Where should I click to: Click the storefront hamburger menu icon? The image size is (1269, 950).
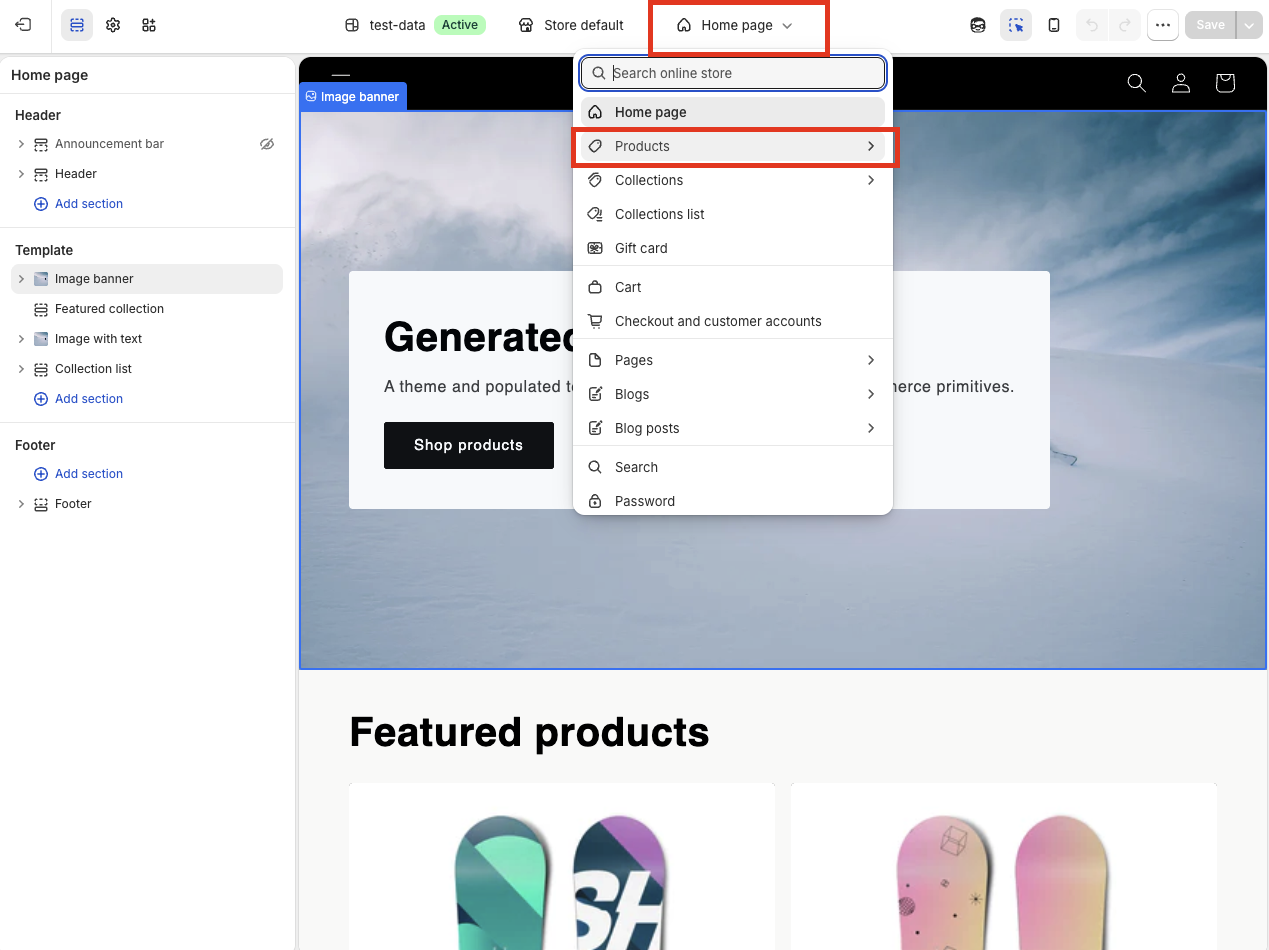tap(341, 75)
